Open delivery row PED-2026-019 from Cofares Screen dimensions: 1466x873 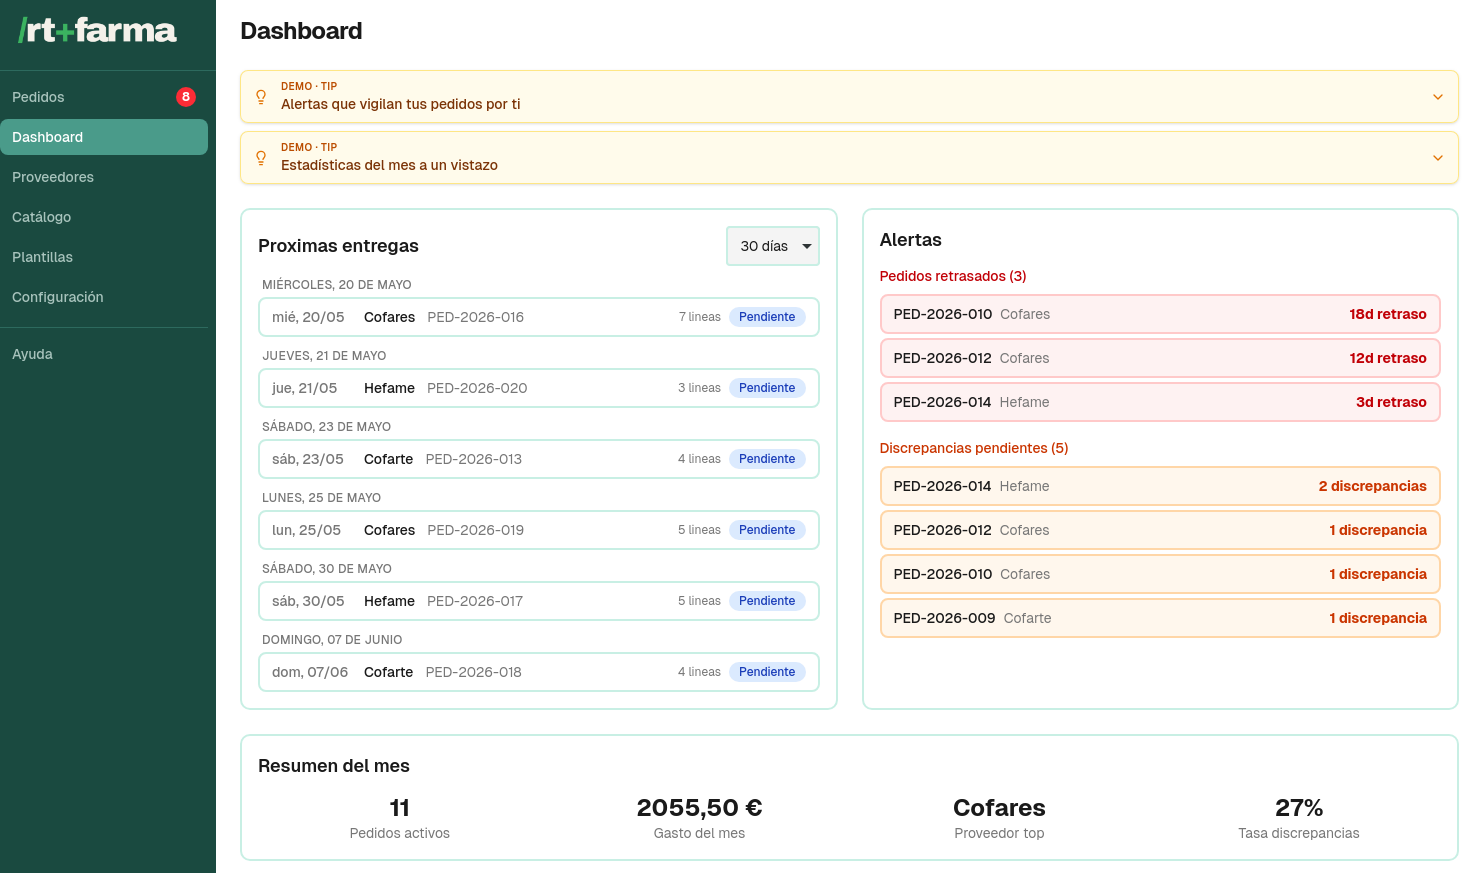tap(539, 530)
